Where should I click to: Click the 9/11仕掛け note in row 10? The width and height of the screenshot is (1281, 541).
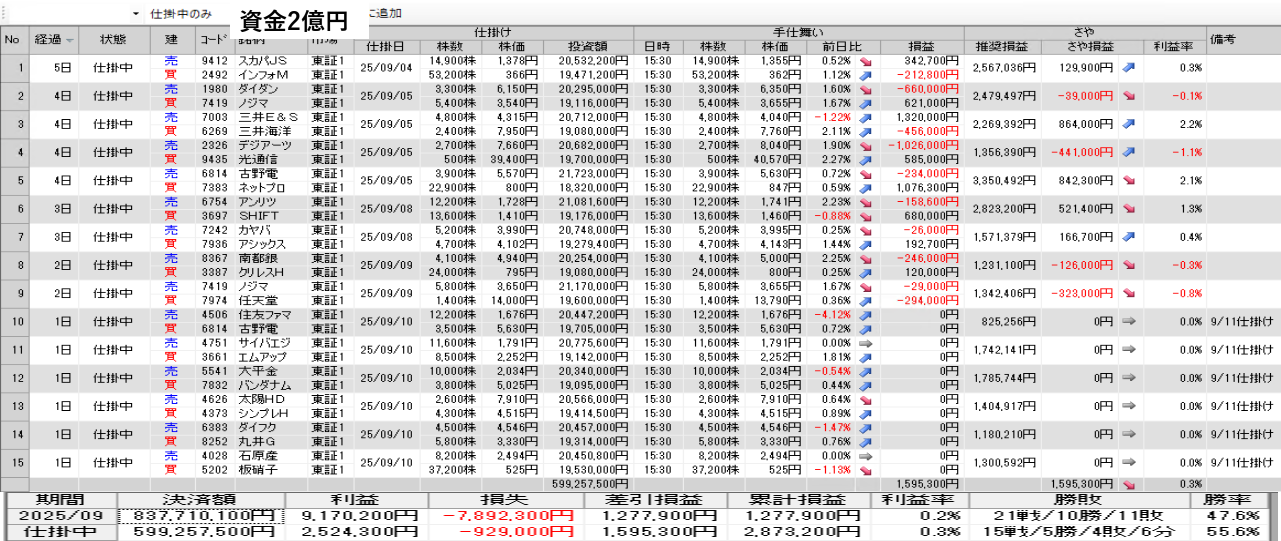point(1241,321)
